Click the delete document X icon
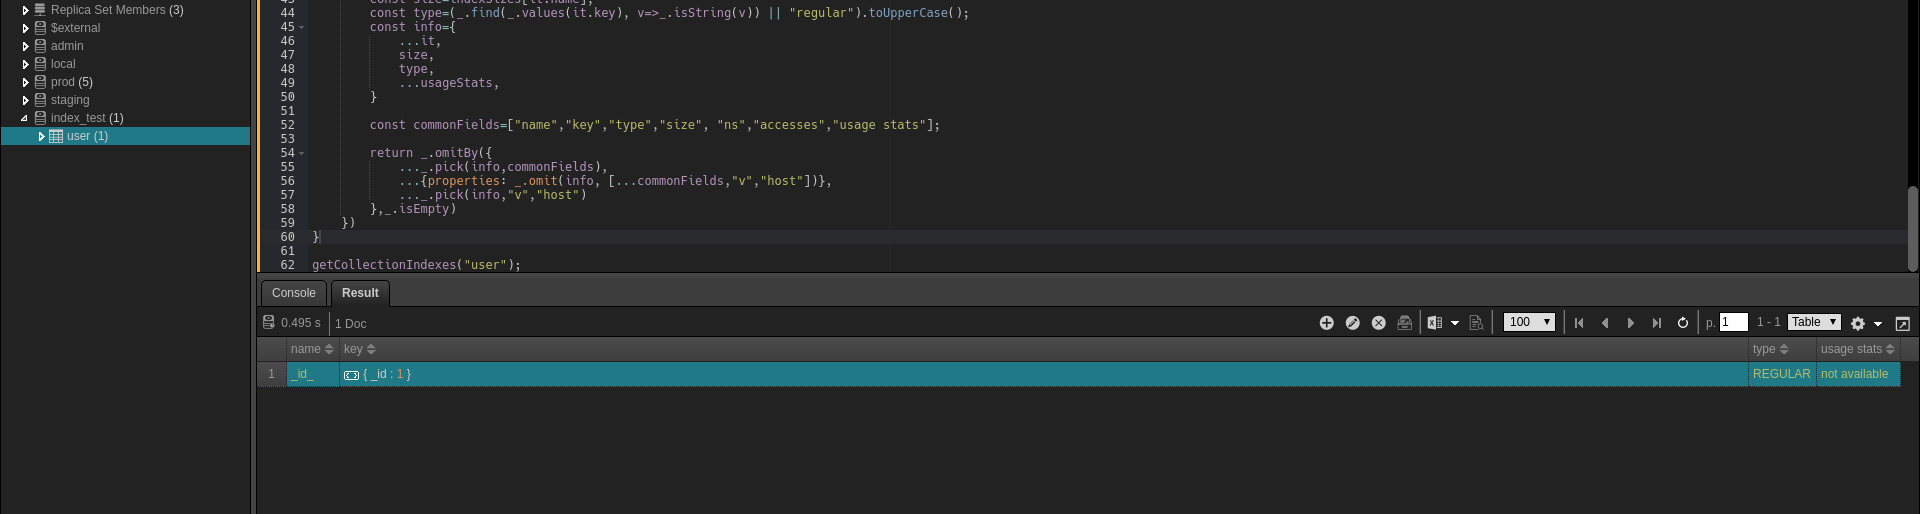The height and width of the screenshot is (514, 1920). 1378,323
